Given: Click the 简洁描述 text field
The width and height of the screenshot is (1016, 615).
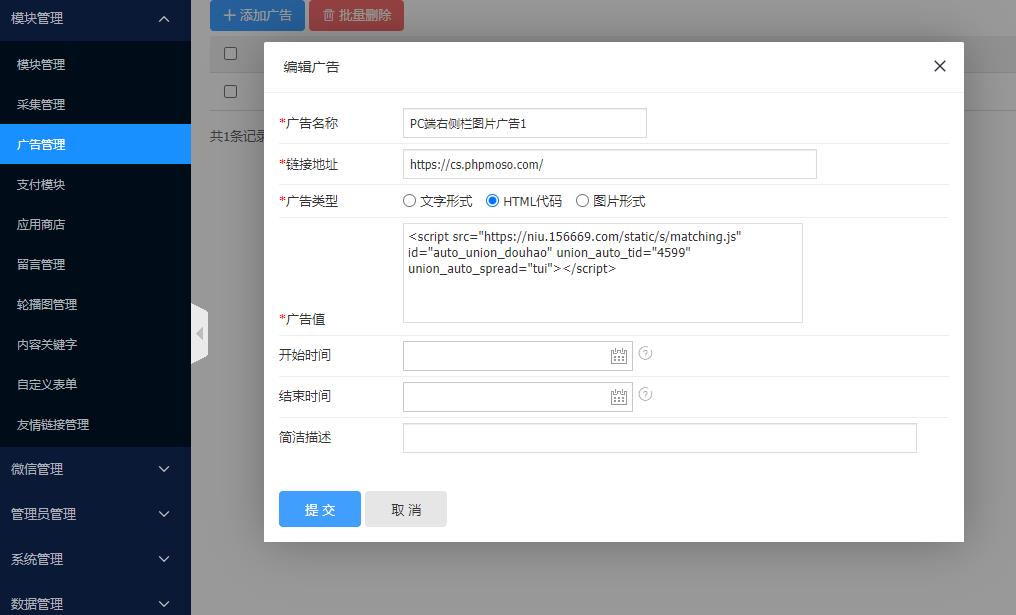Looking at the screenshot, I should click(659, 438).
